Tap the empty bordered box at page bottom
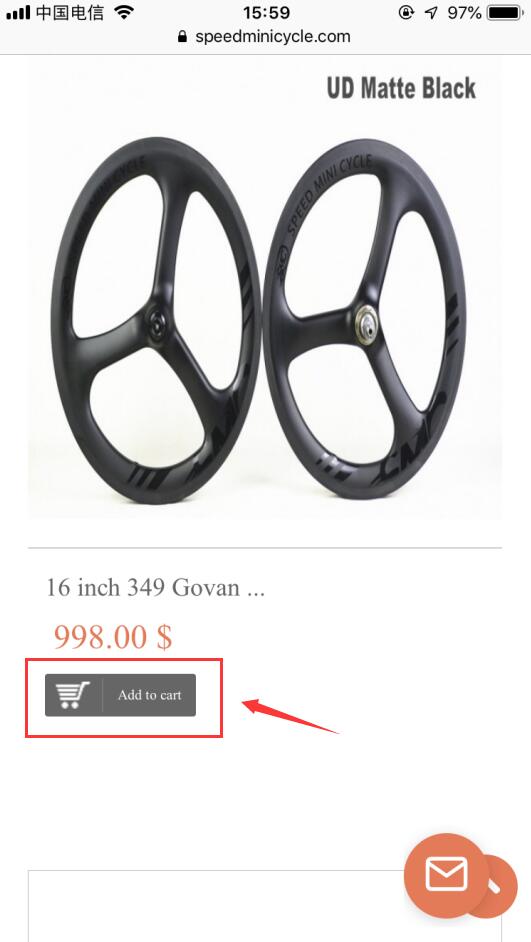Screen dimensions: 531x942 click(x=265, y=906)
